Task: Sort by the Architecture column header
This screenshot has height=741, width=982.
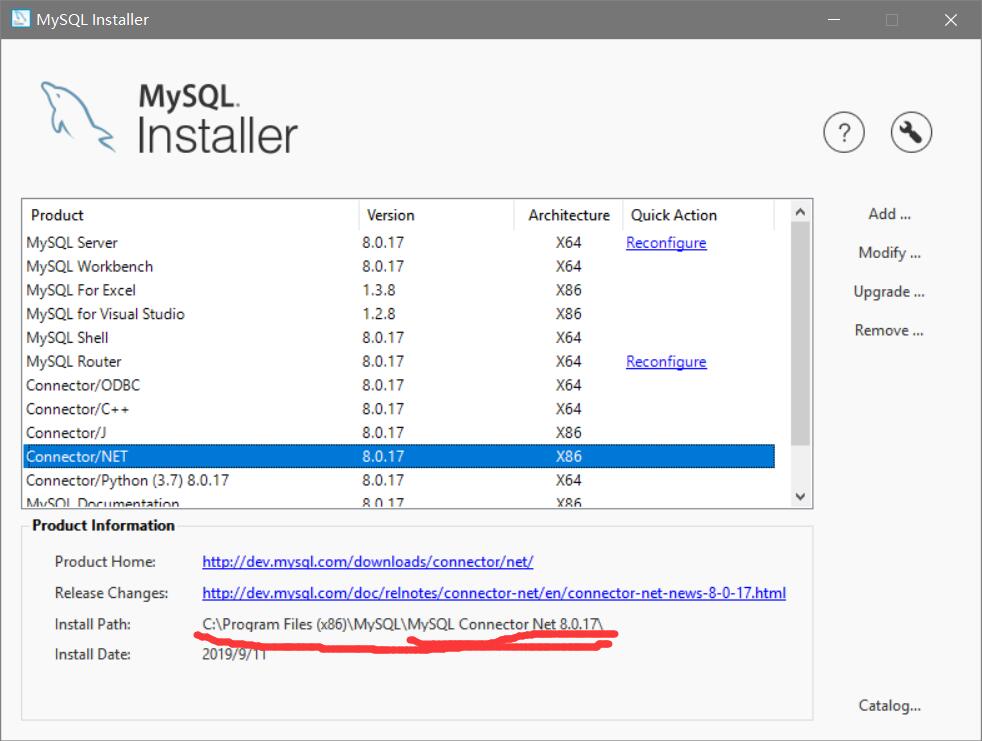Action: [x=567, y=215]
